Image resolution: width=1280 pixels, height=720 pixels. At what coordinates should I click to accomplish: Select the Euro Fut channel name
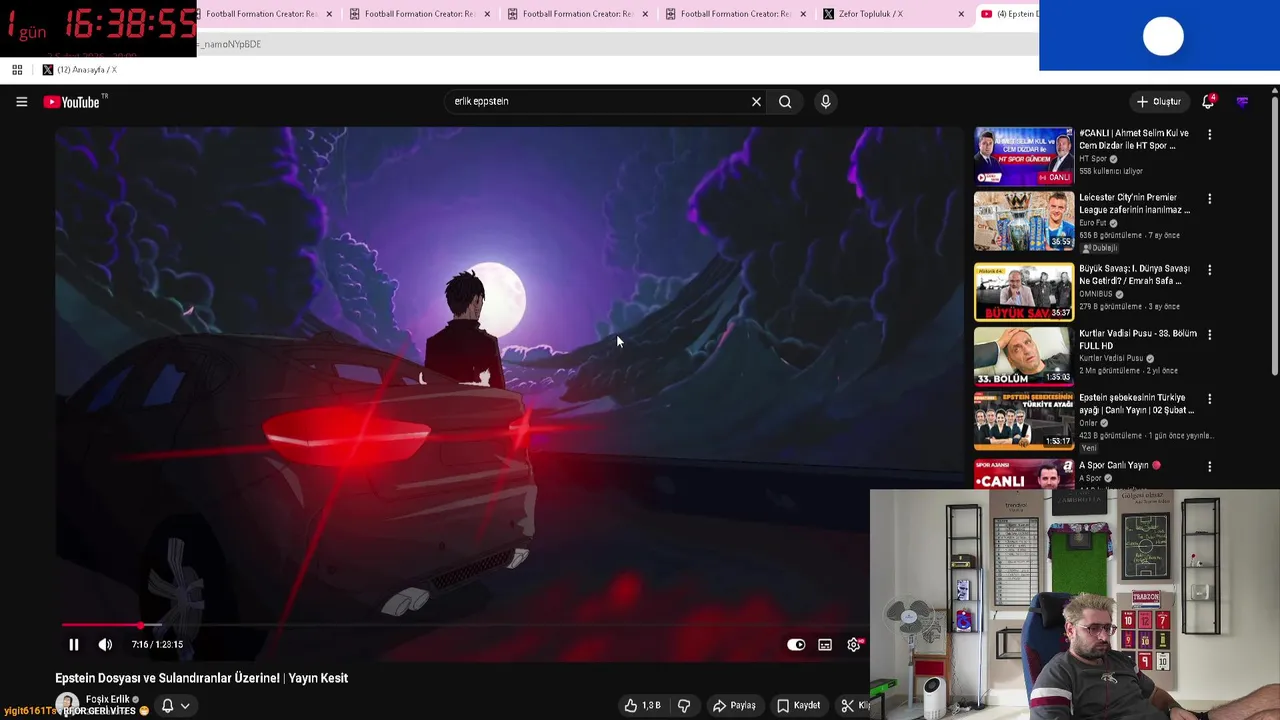click(x=1093, y=223)
